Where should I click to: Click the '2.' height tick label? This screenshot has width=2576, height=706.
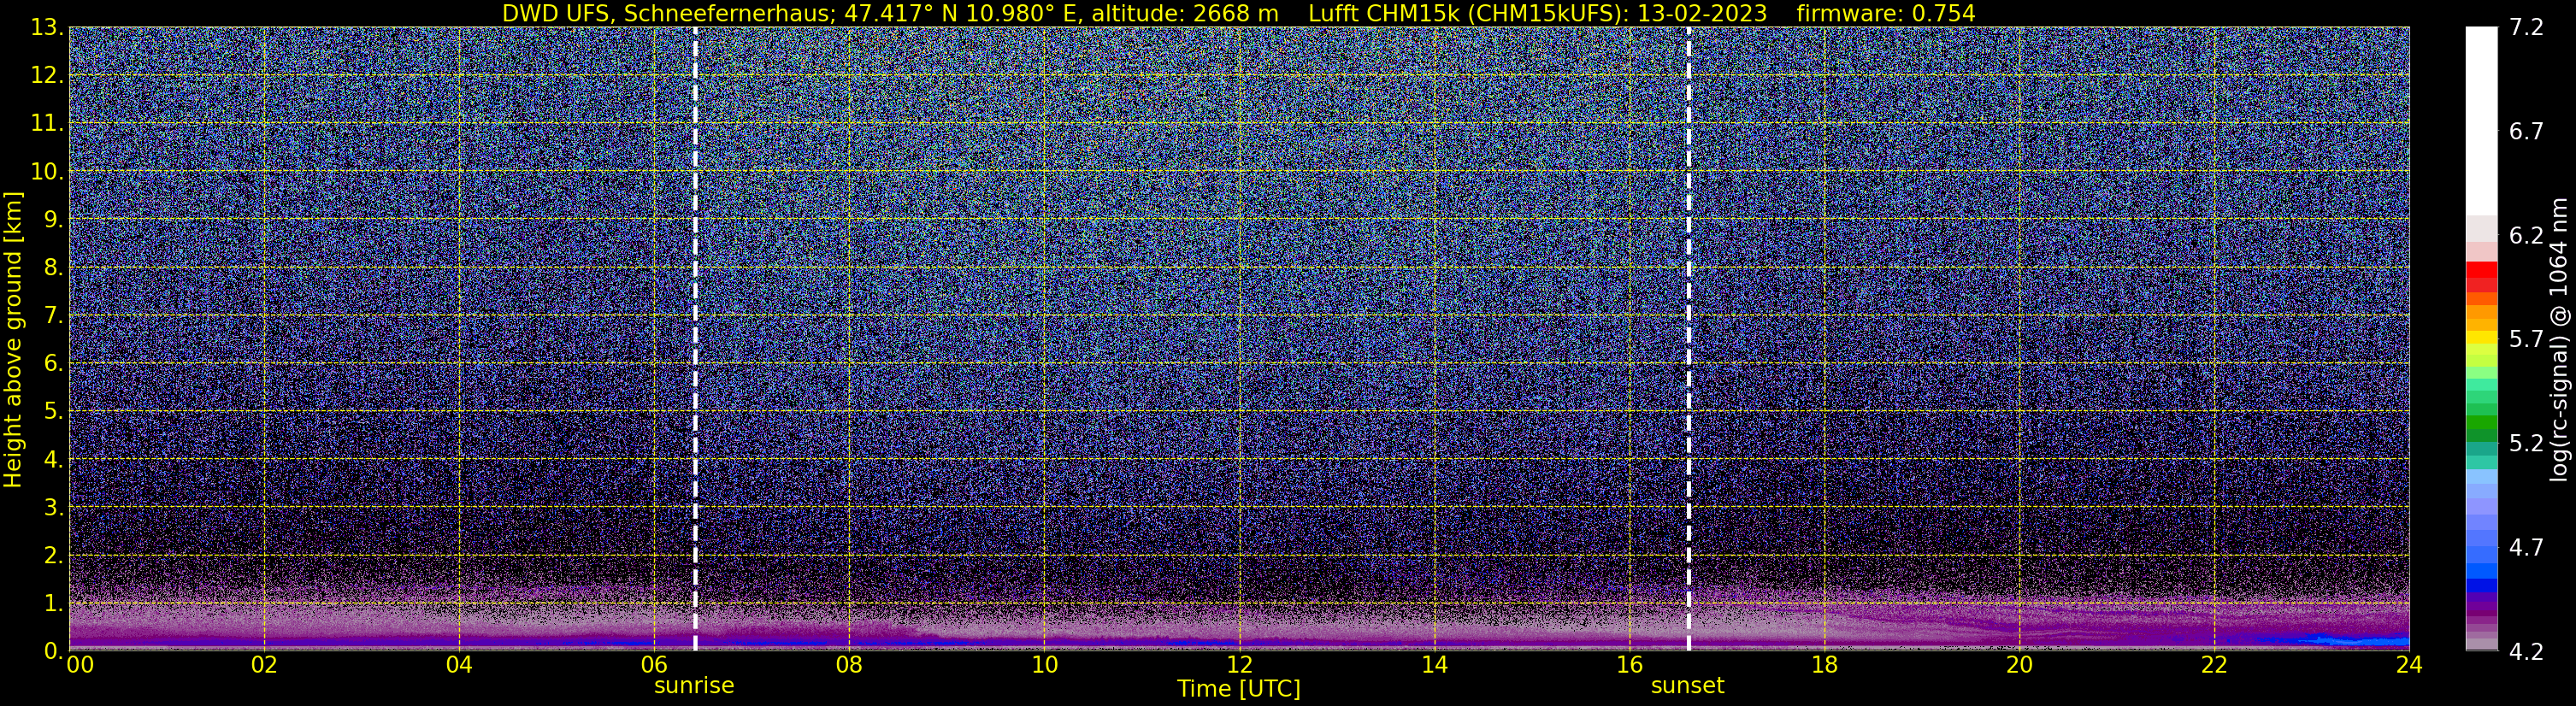[53, 556]
